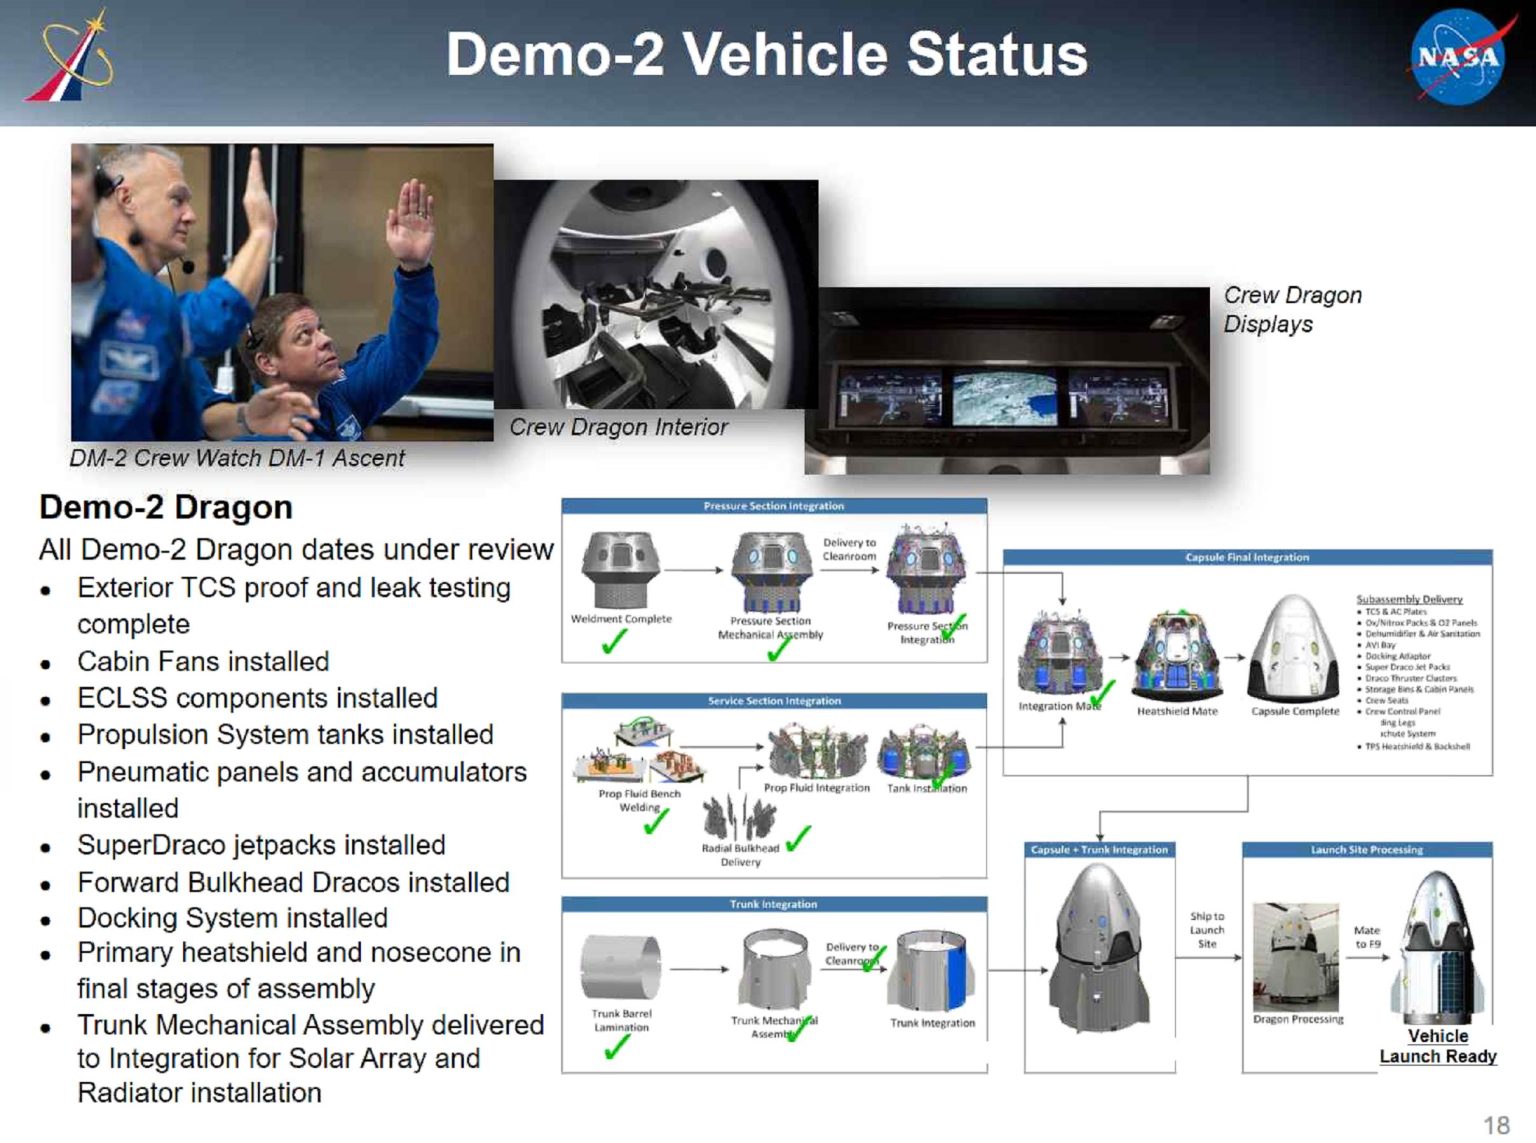The width and height of the screenshot is (1536, 1143).
Task: Click the Pressure Section Integration header bar
Action: click(774, 506)
